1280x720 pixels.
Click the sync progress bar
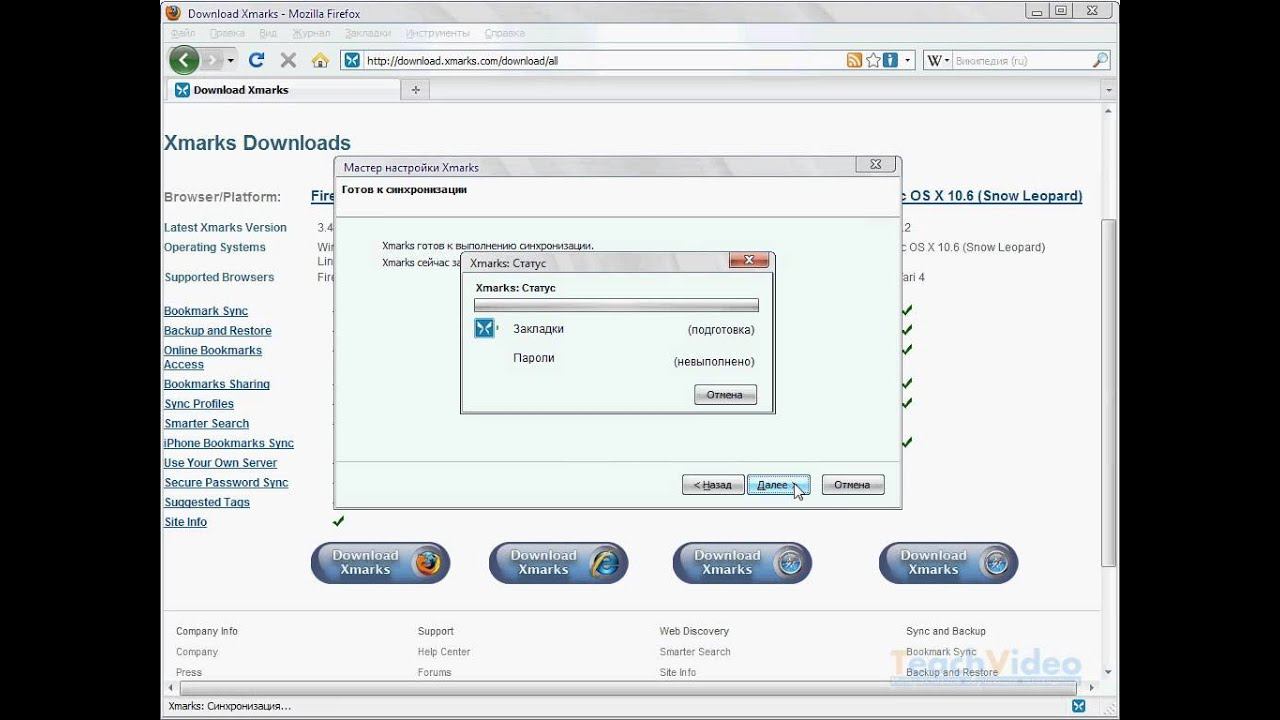tap(616, 305)
